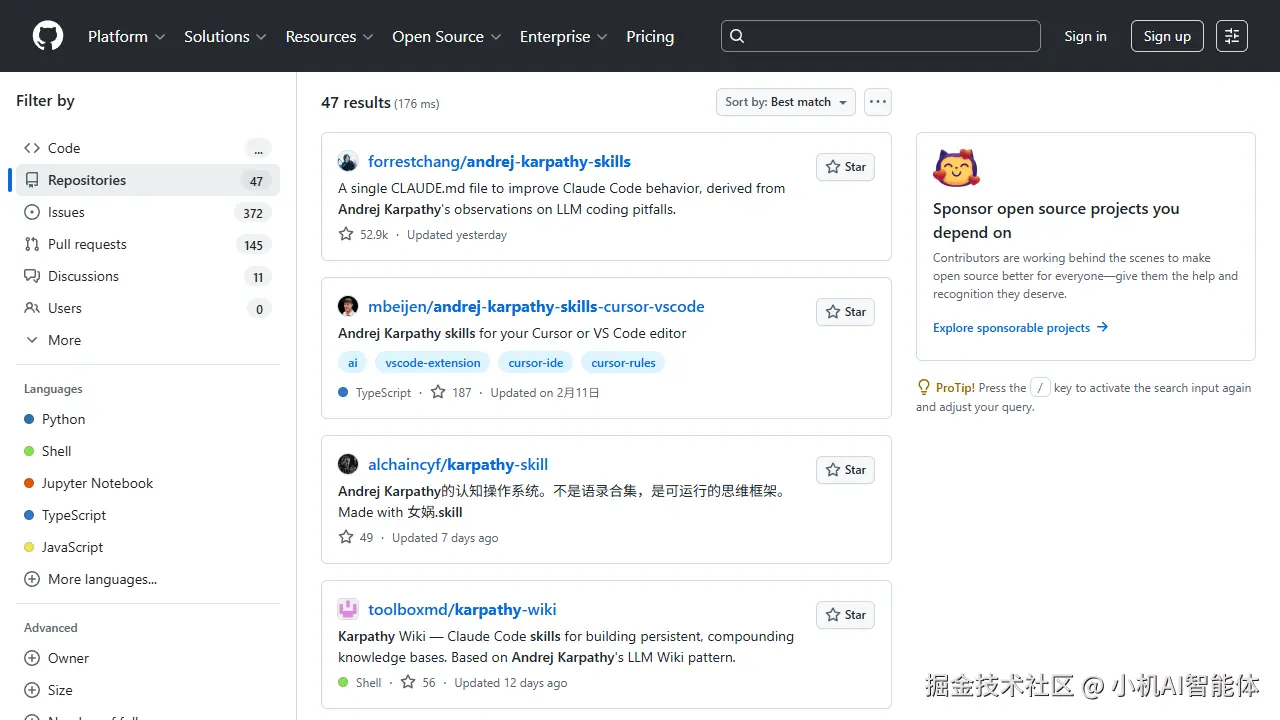Click the GitHub logo icon
Screen dimensions: 1280x720
click(x=48, y=36)
